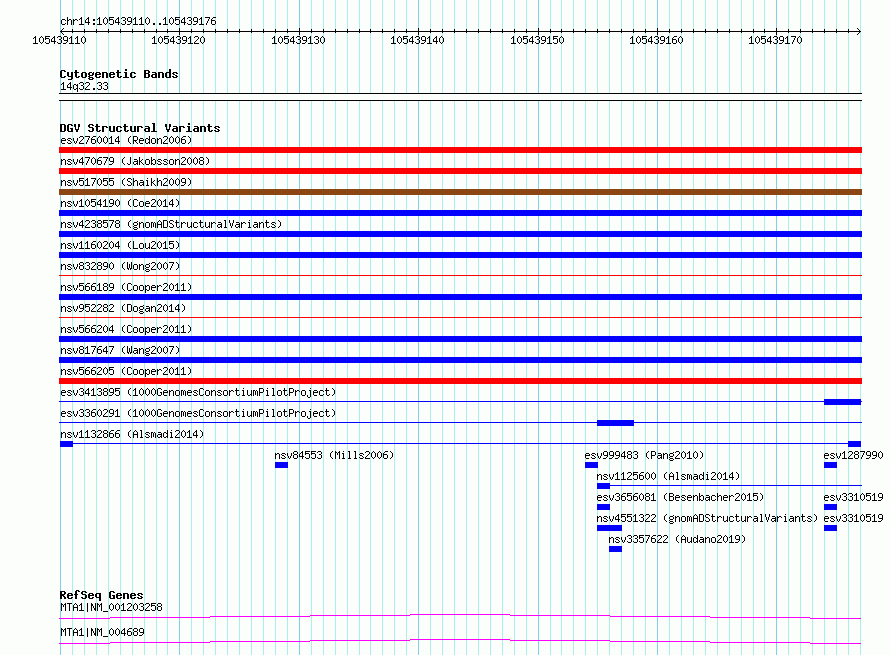This screenshot has width=890, height=655.
Task: Click the thick blue segment of esv3360291
Action: coord(615,423)
